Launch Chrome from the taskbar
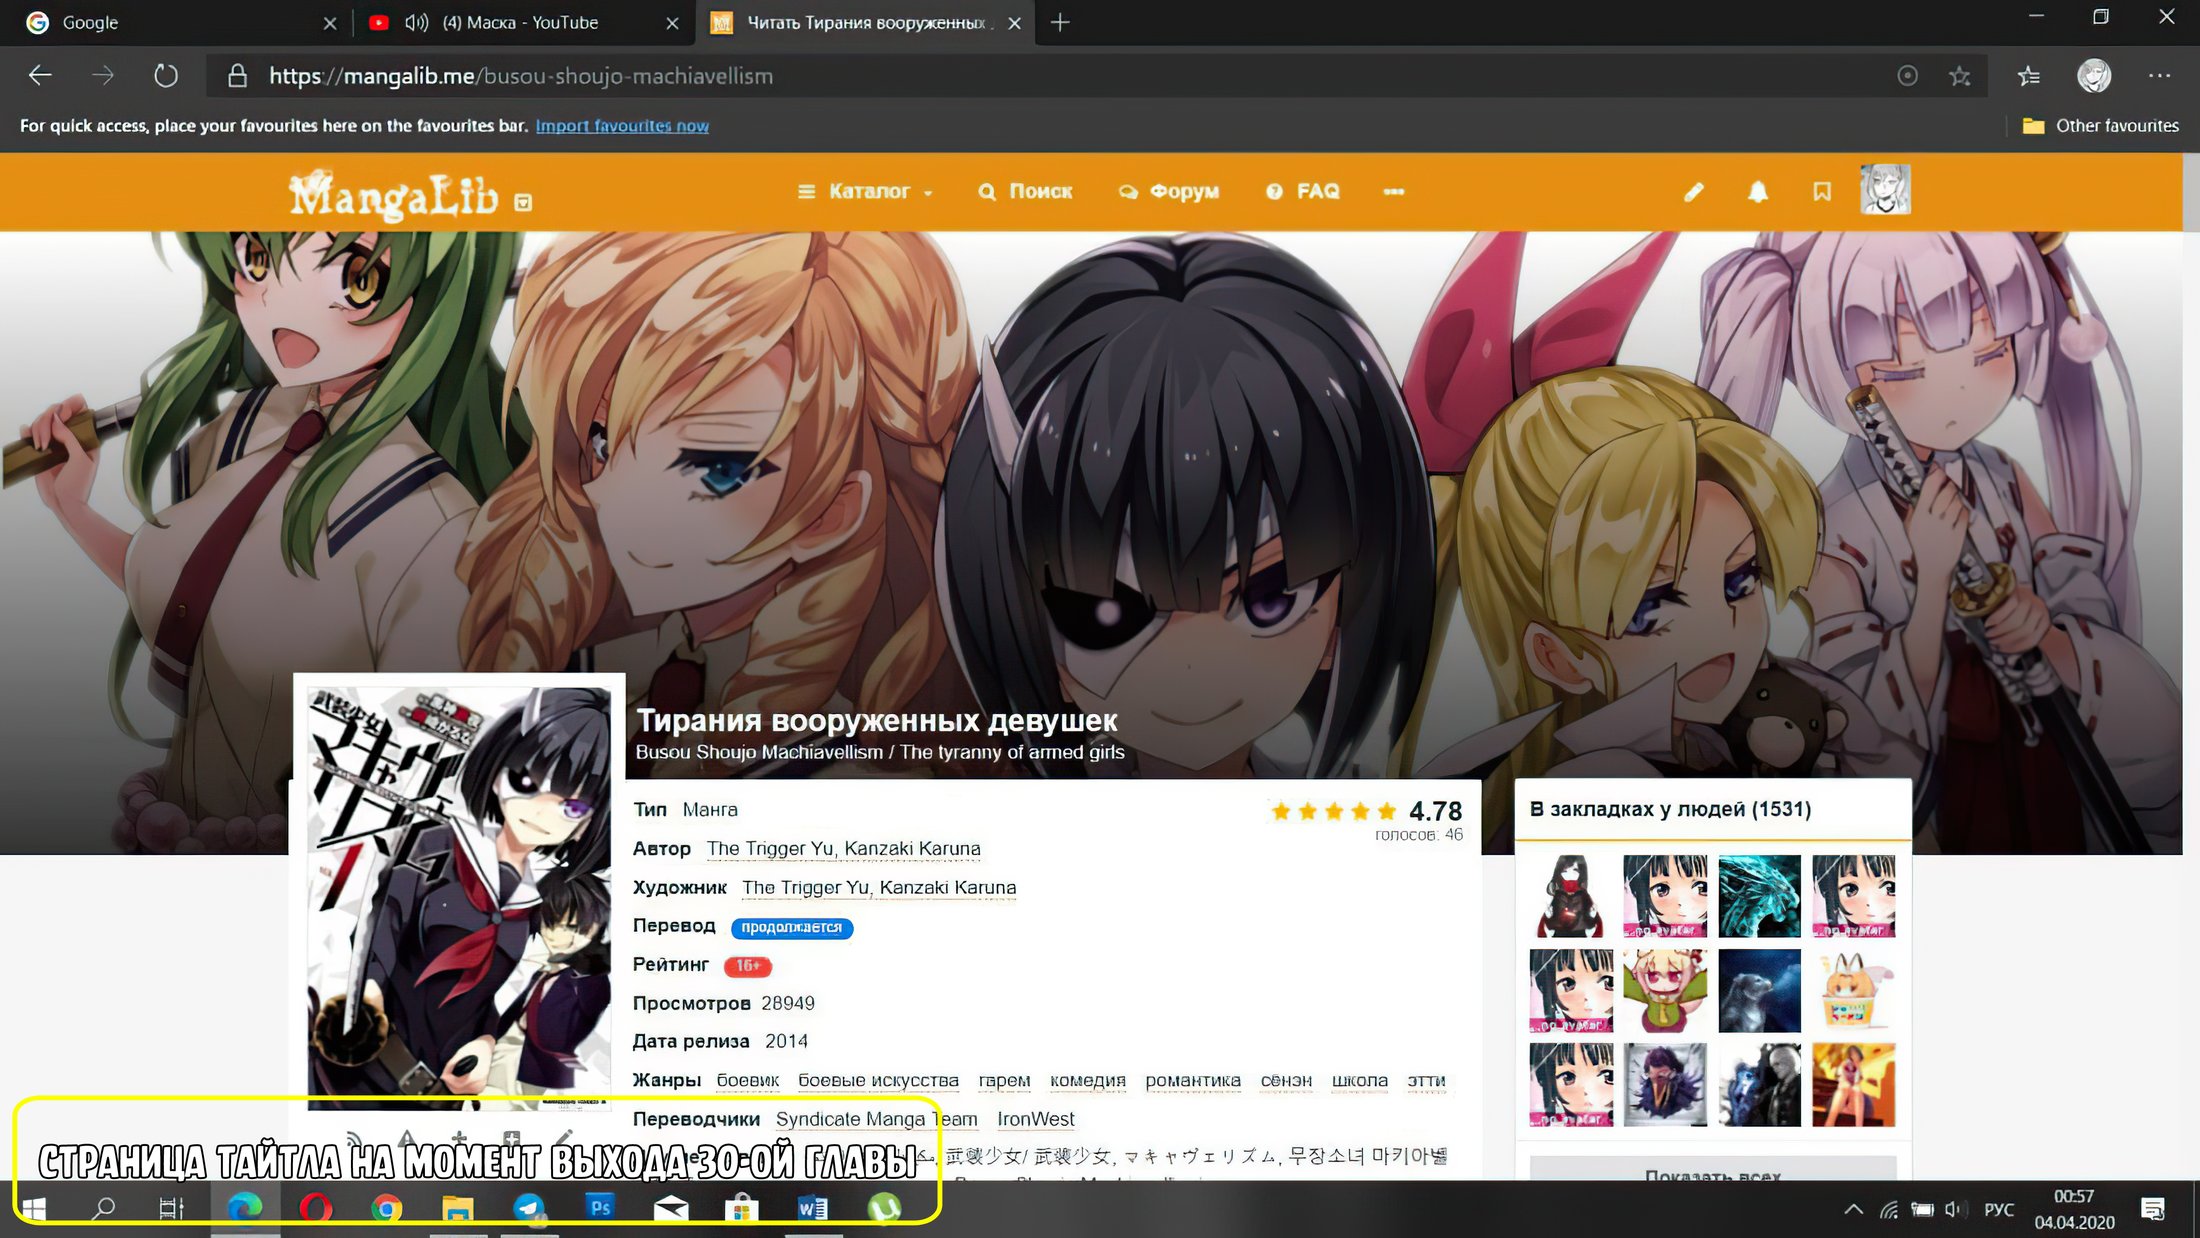Image resolution: width=2200 pixels, height=1238 pixels. click(386, 1209)
